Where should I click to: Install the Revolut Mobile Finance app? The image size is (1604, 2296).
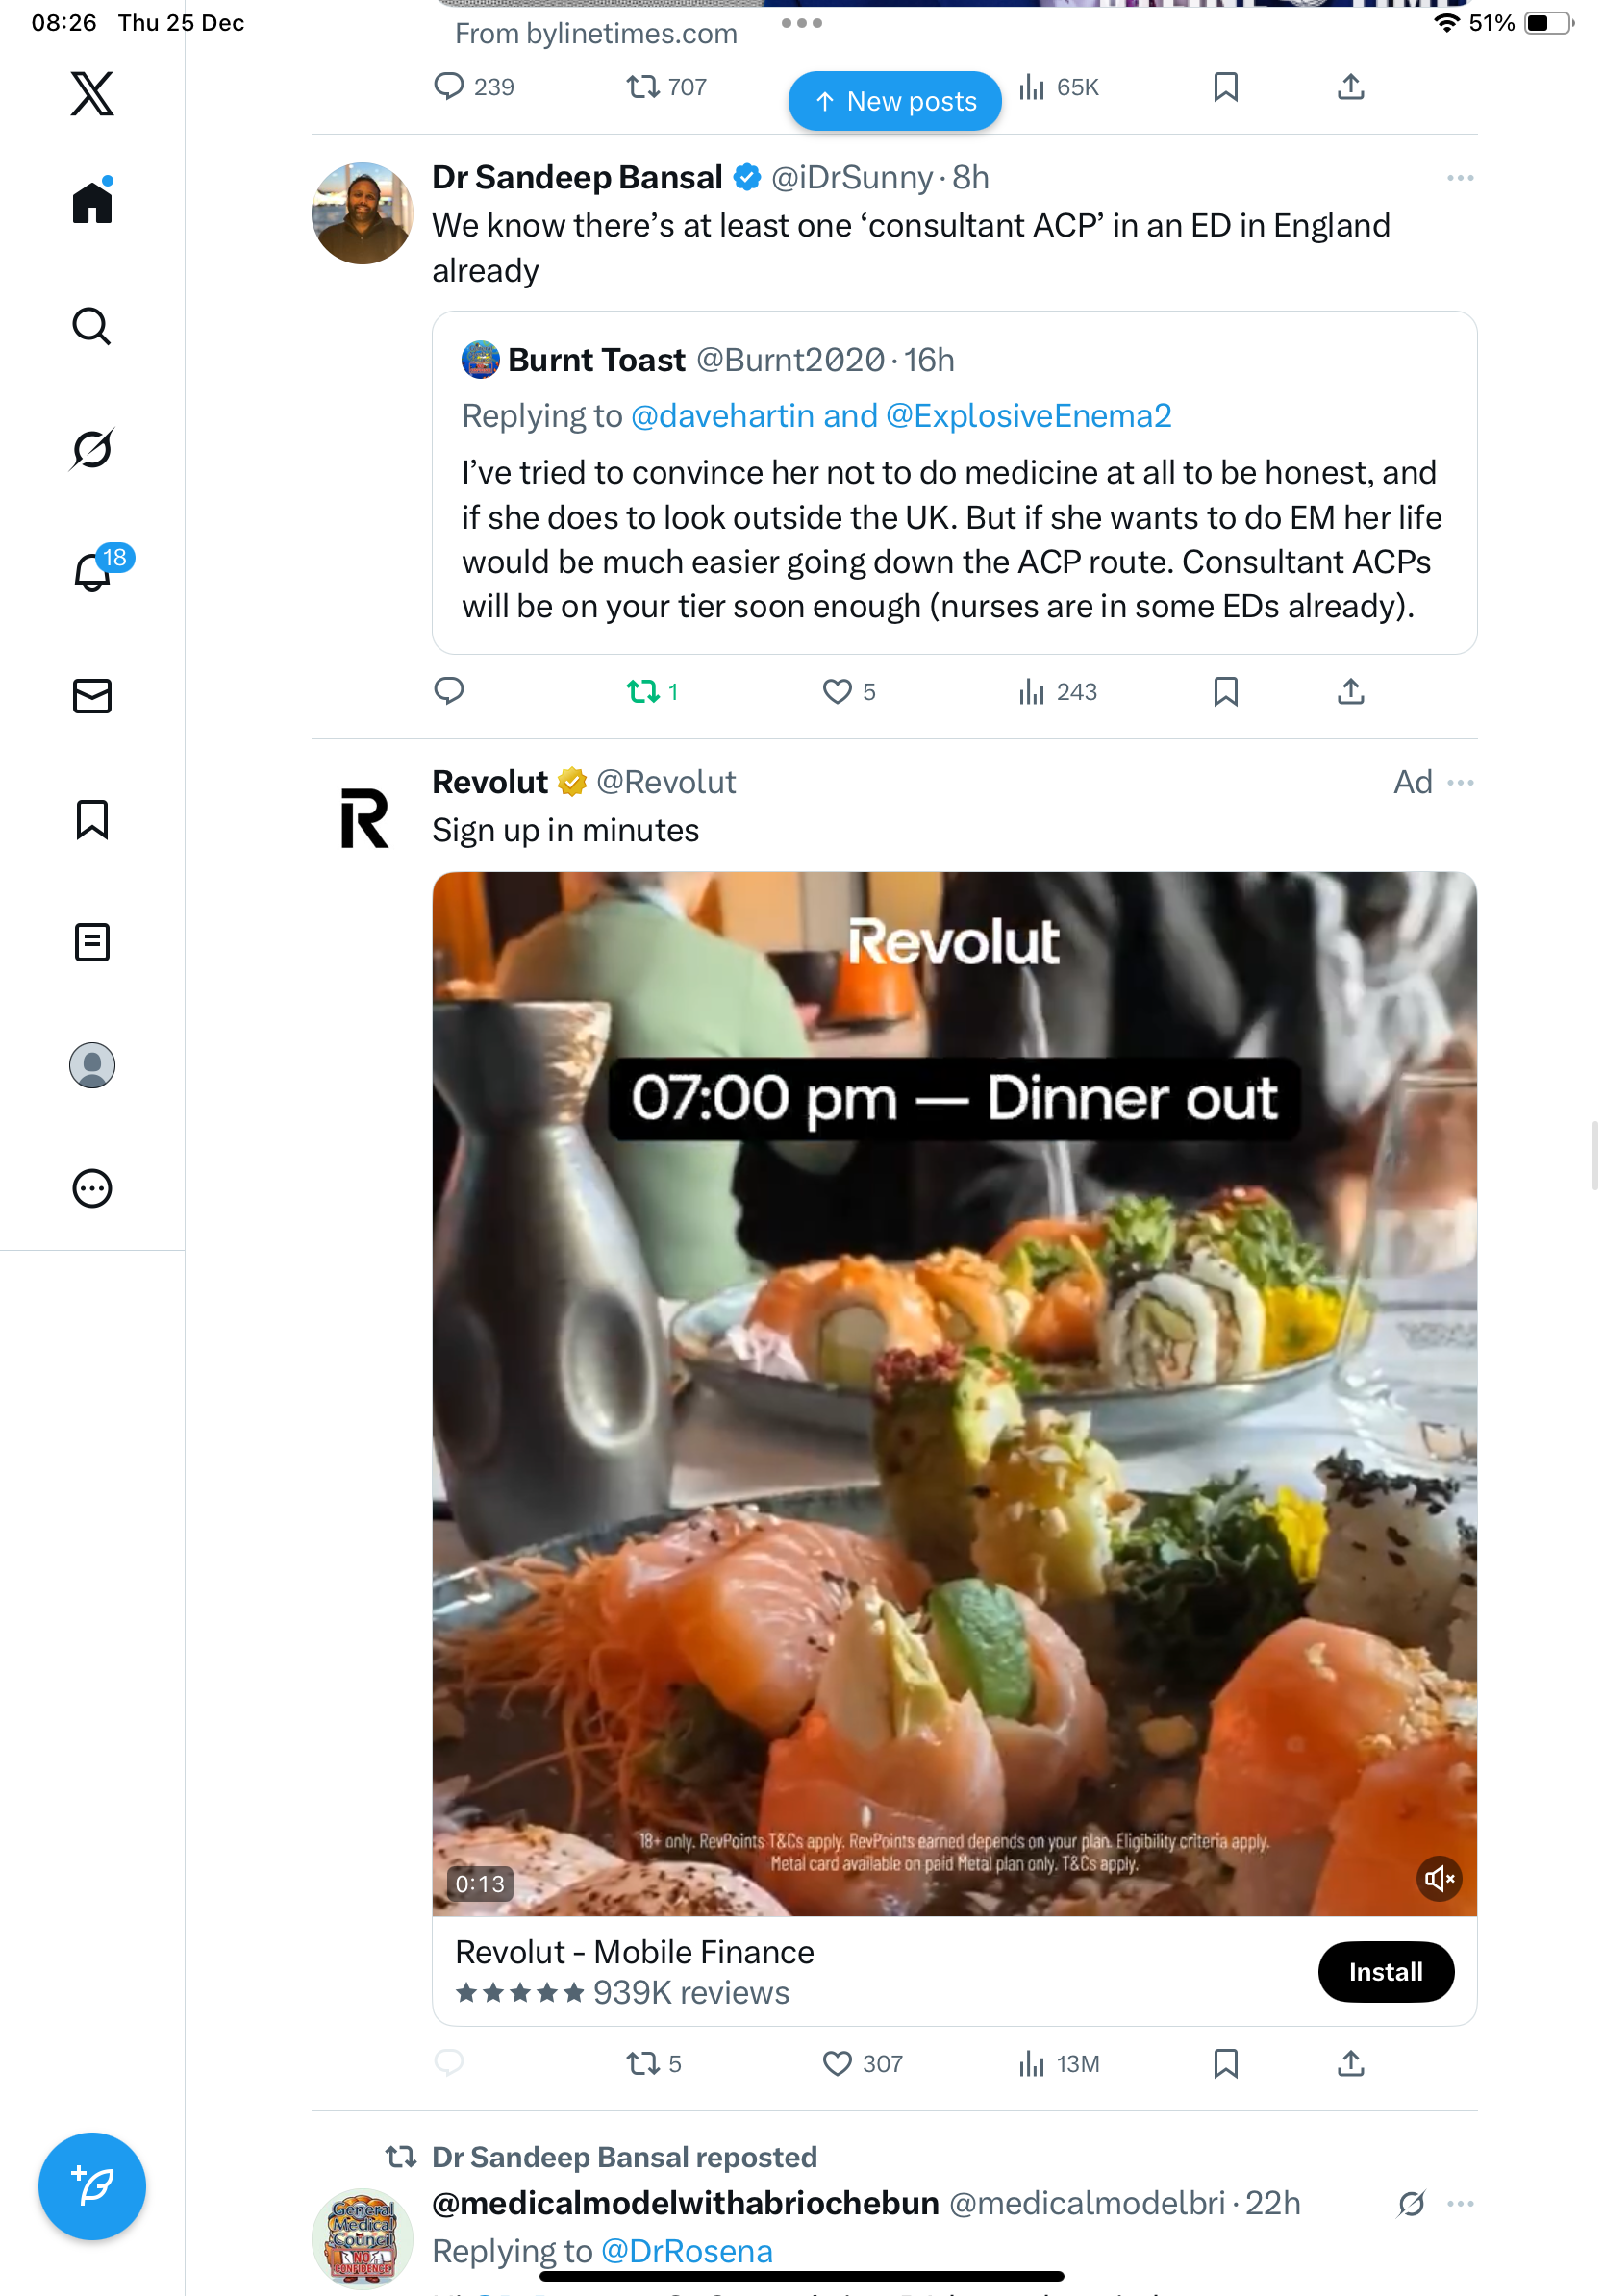1385,1972
